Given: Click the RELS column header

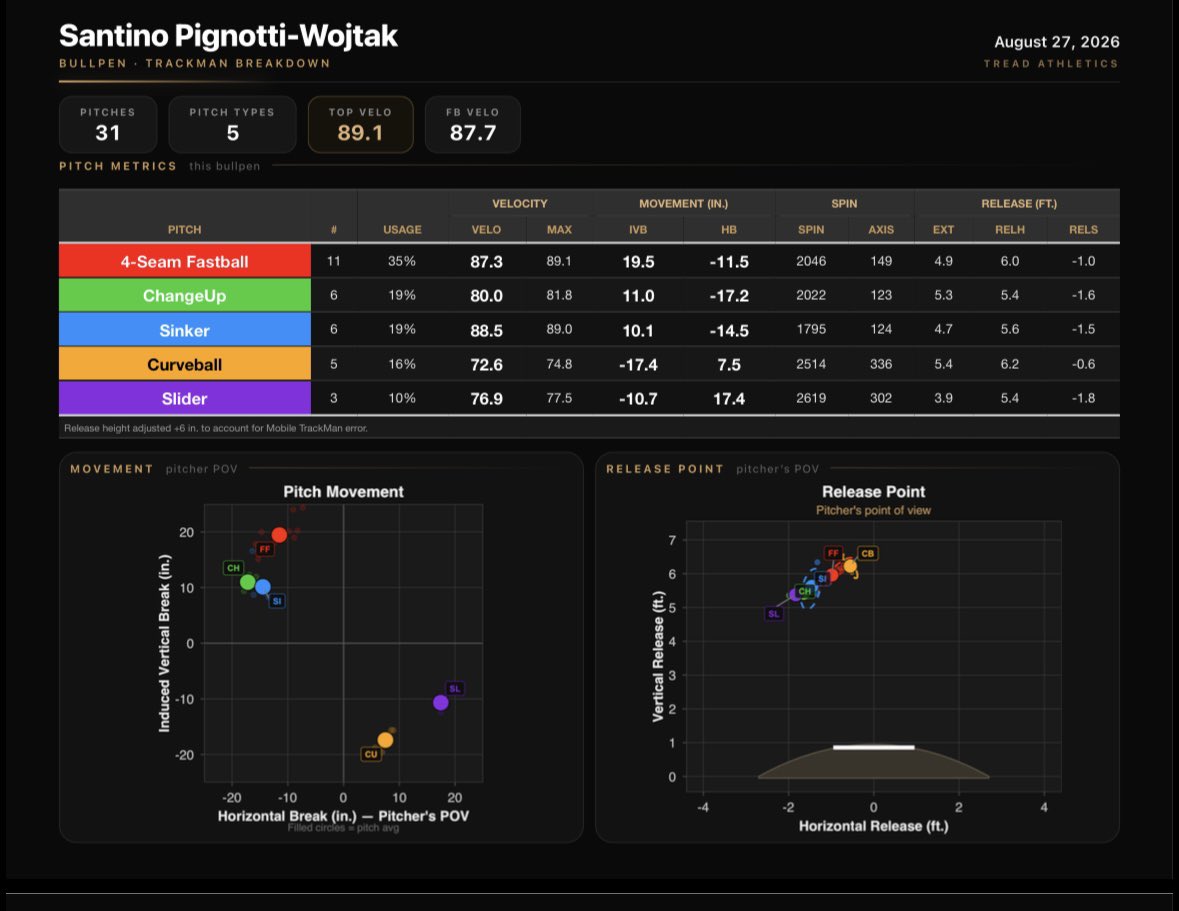Looking at the screenshot, I should point(1084,230).
